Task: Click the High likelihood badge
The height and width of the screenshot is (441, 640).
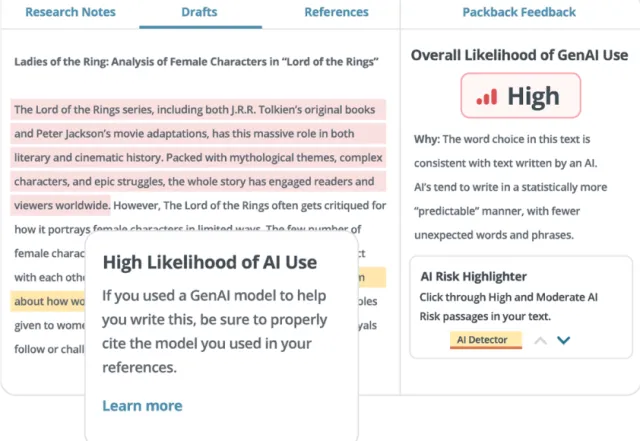Action: 519,98
